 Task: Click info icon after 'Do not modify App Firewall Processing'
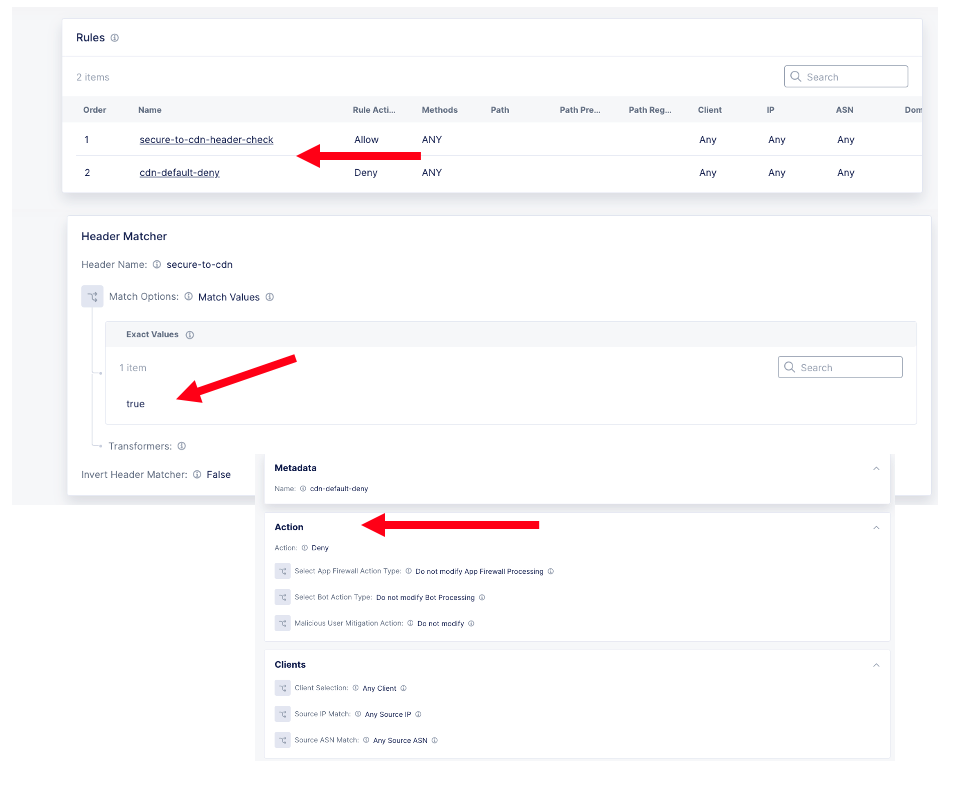tap(550, 571)
